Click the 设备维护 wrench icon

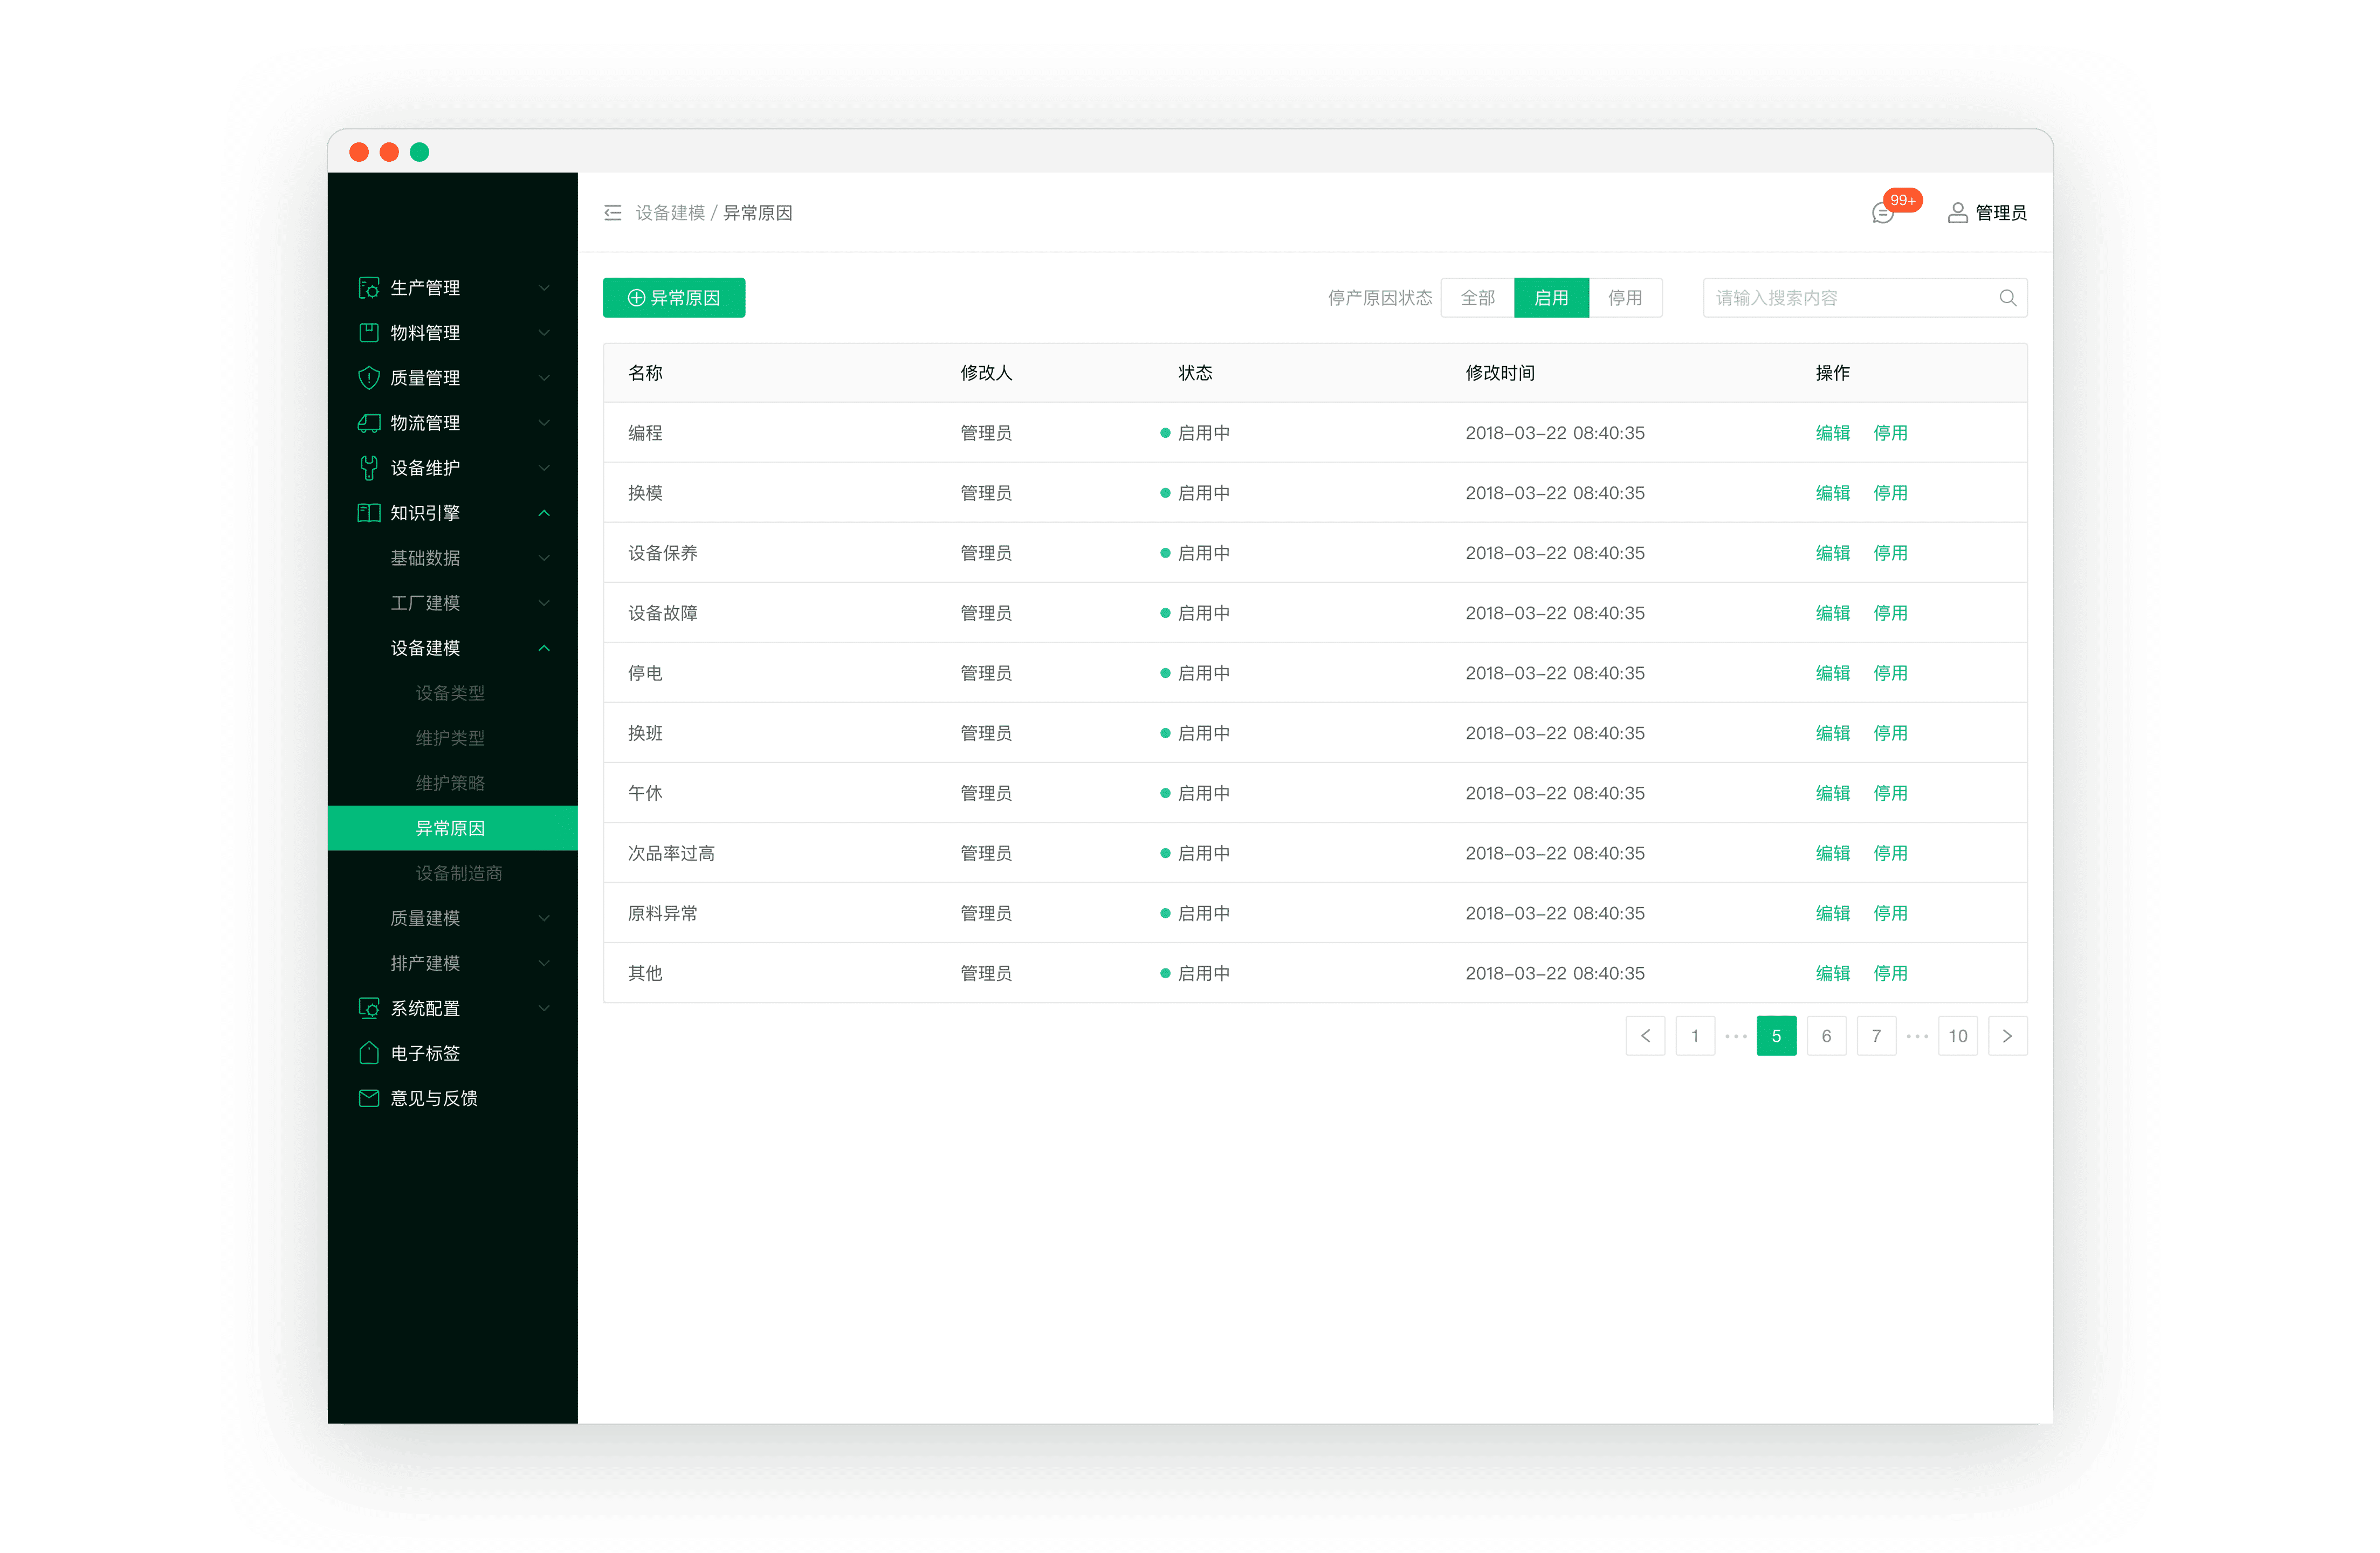369,468
